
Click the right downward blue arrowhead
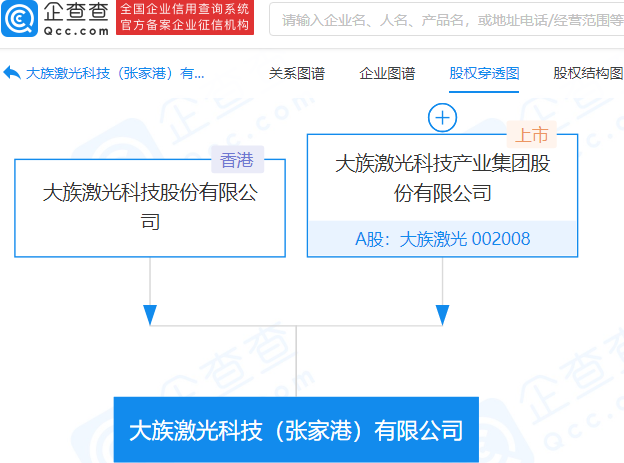coord(442,314)
